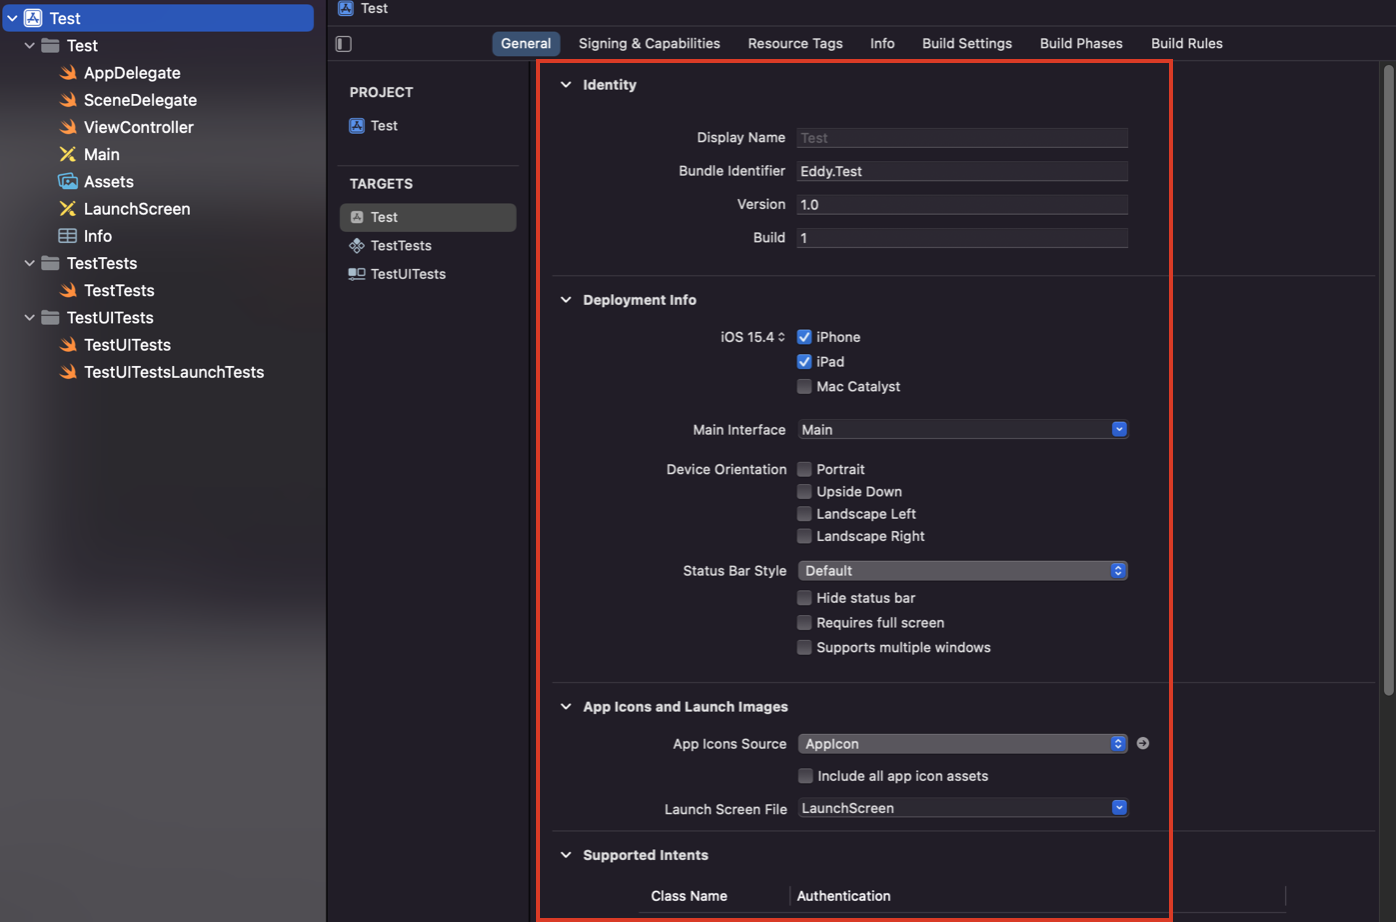Switch to the General tab
Image resolution: width=1396 pixels, height=922 pixels.
[526, 43]
